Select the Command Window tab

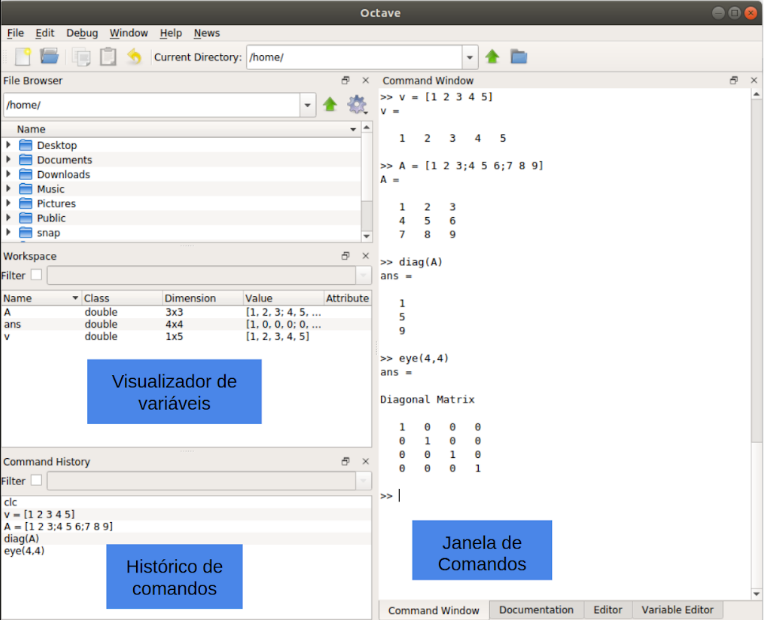(434, 610)
